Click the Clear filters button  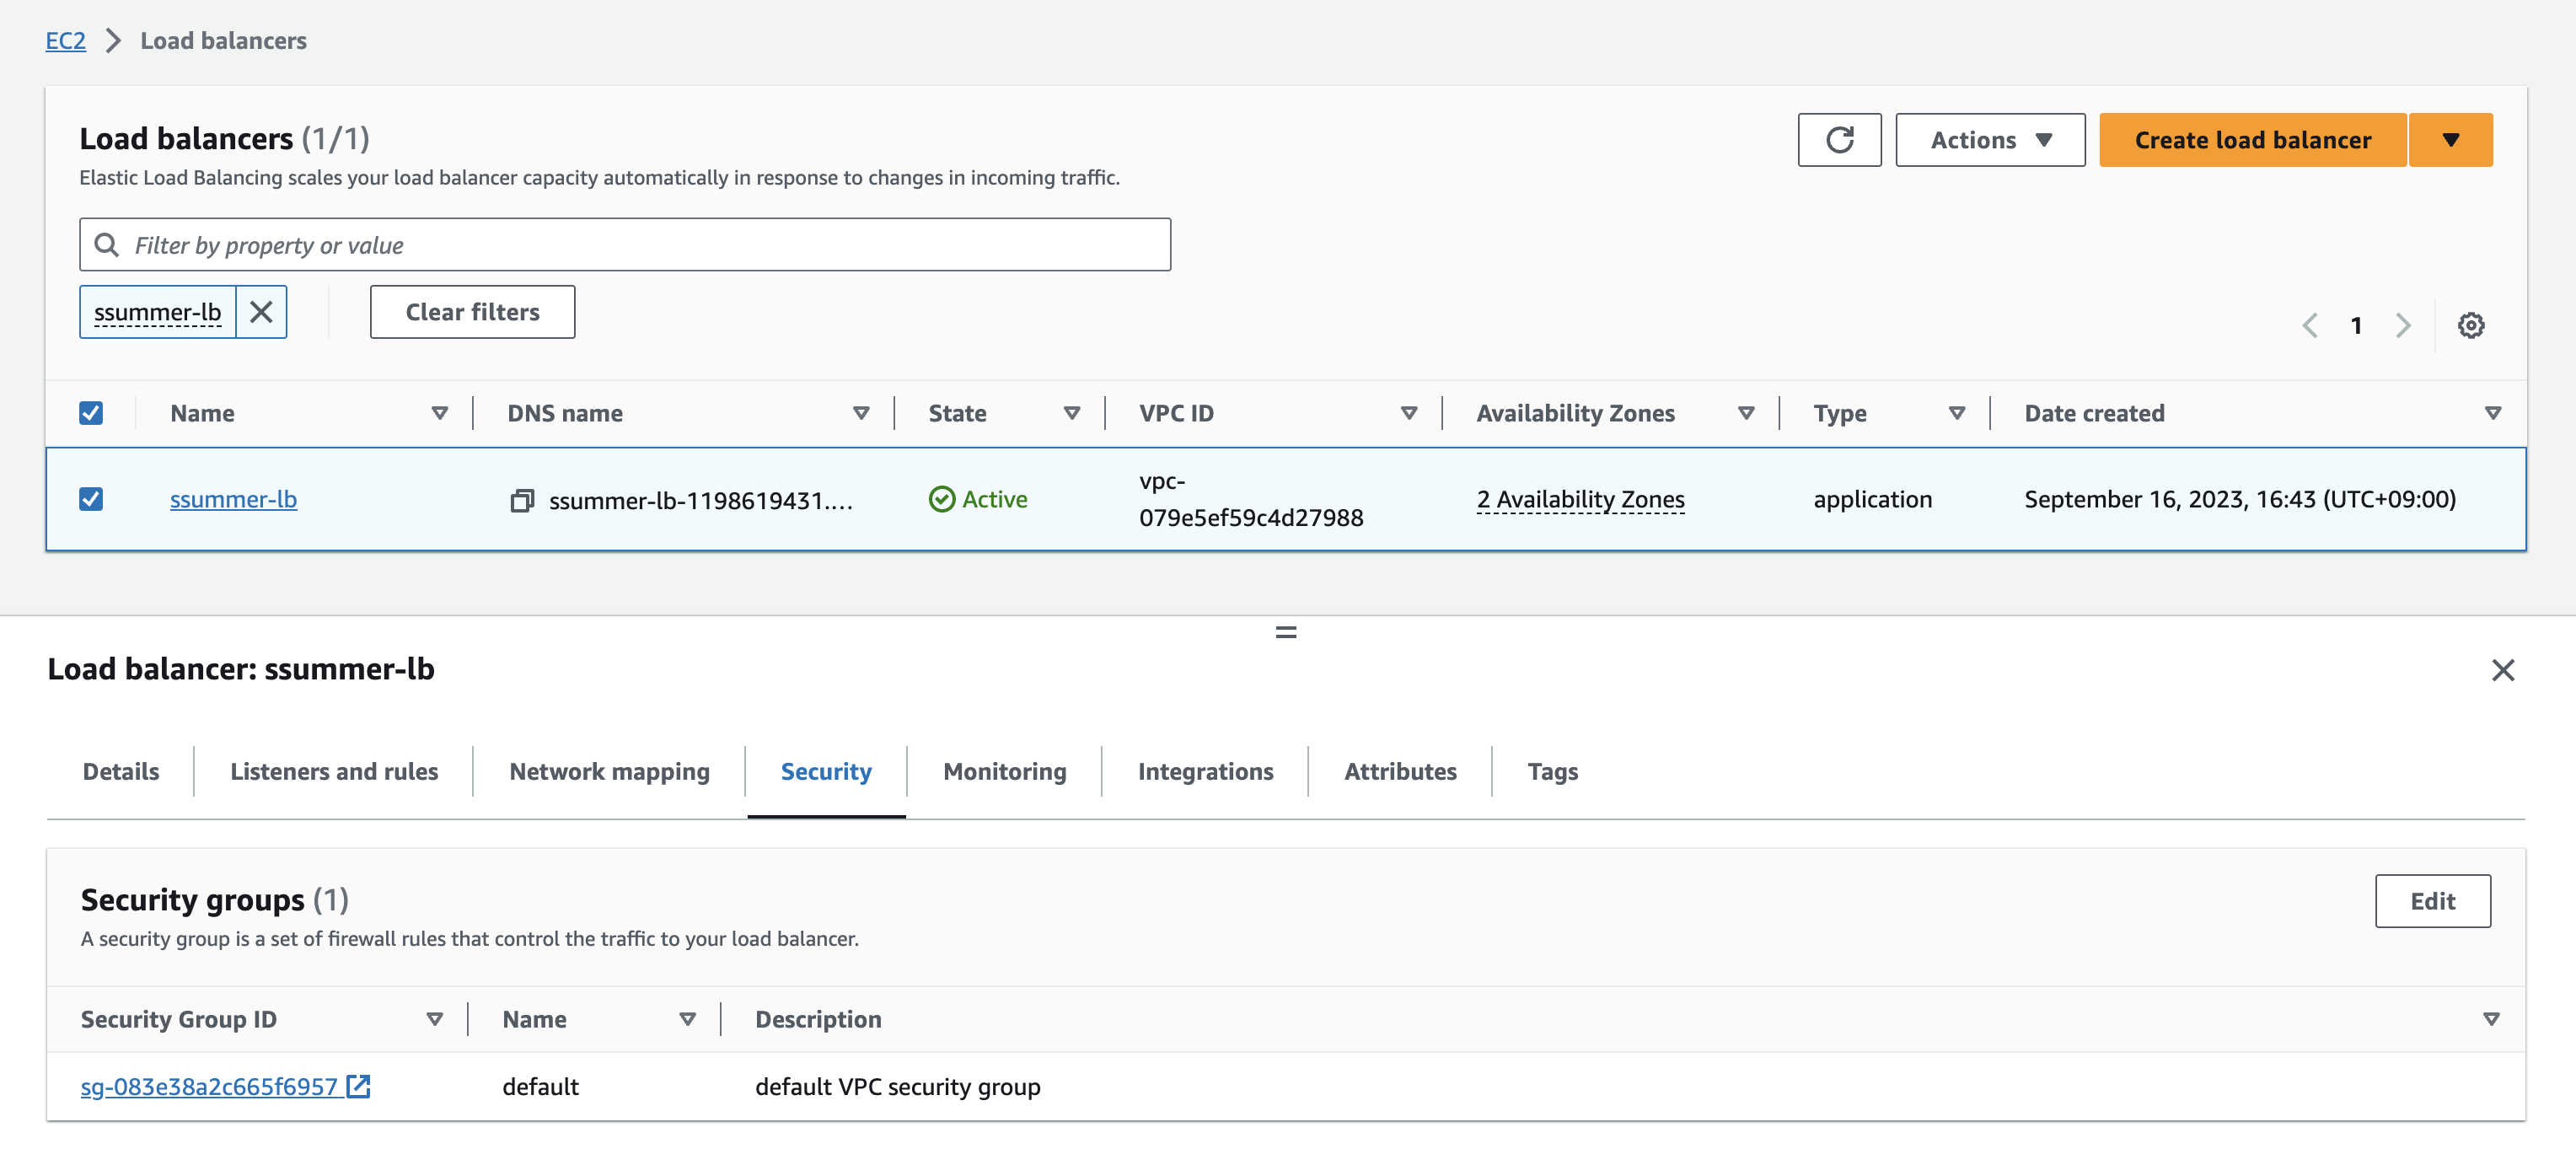click(x=472, y=312)
